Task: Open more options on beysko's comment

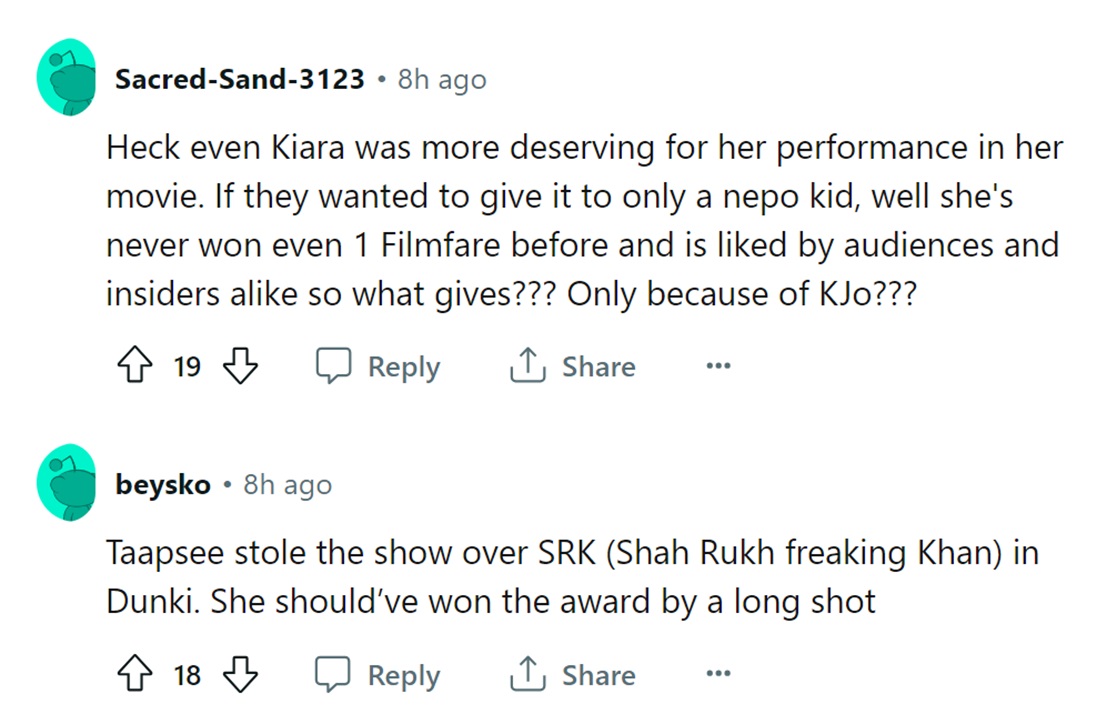Action: [718, 676]
